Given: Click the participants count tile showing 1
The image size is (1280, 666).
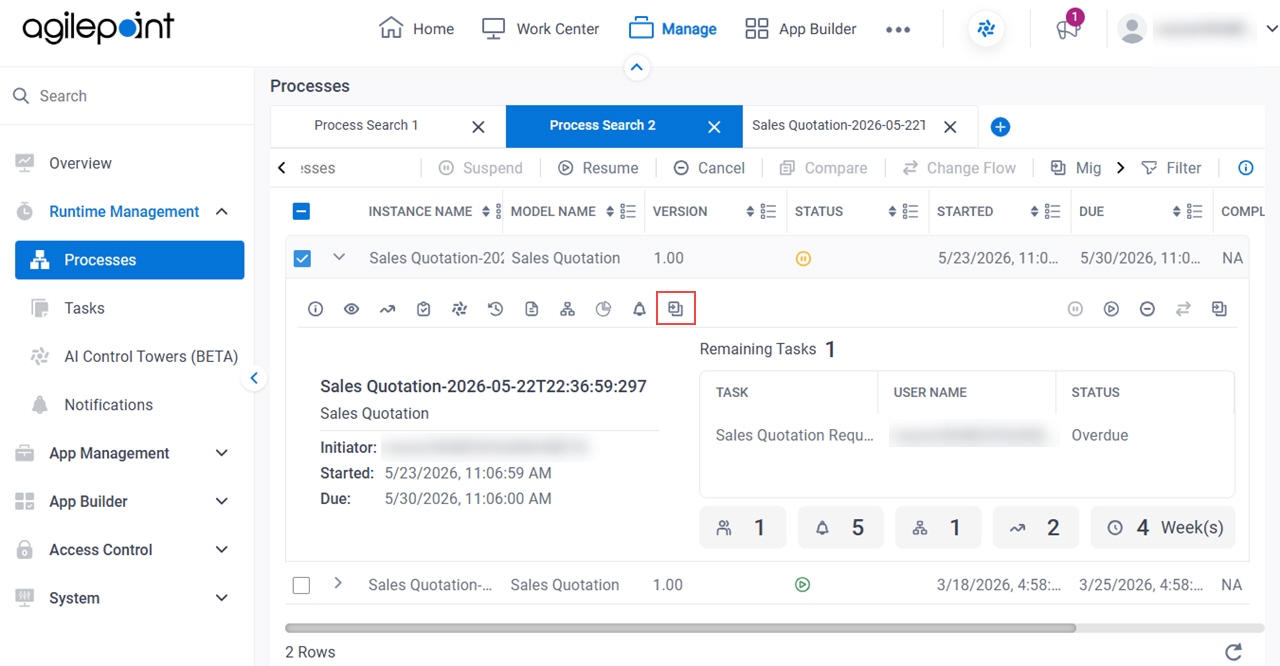Looking at the screenshot, I should click(x=743, y=527).
